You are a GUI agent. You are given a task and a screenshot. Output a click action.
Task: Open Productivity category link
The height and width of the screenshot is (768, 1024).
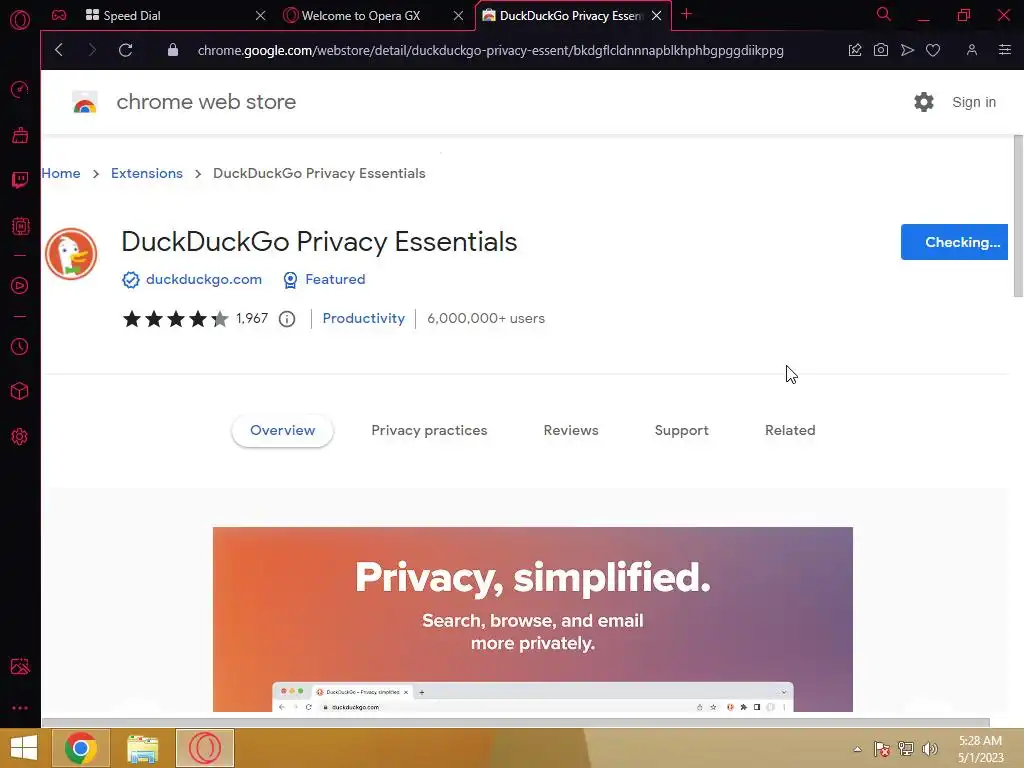[x=364, y=319]
